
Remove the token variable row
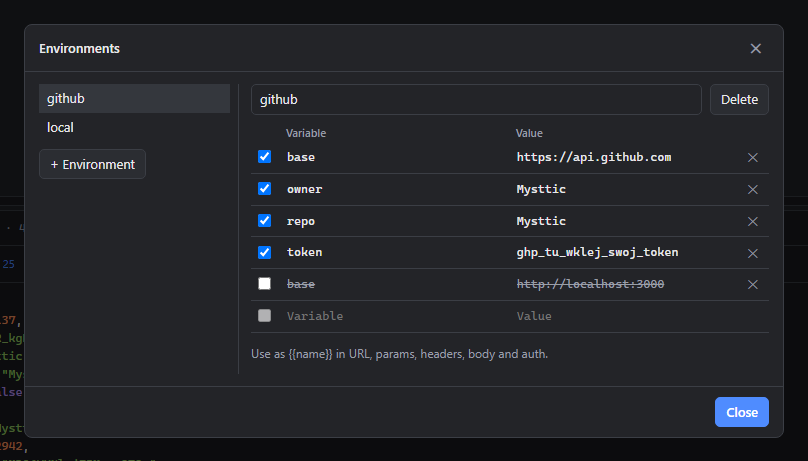click(752, 253)
